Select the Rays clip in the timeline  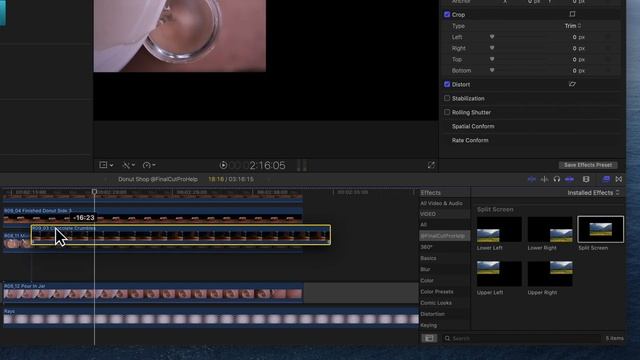(211, 317)
